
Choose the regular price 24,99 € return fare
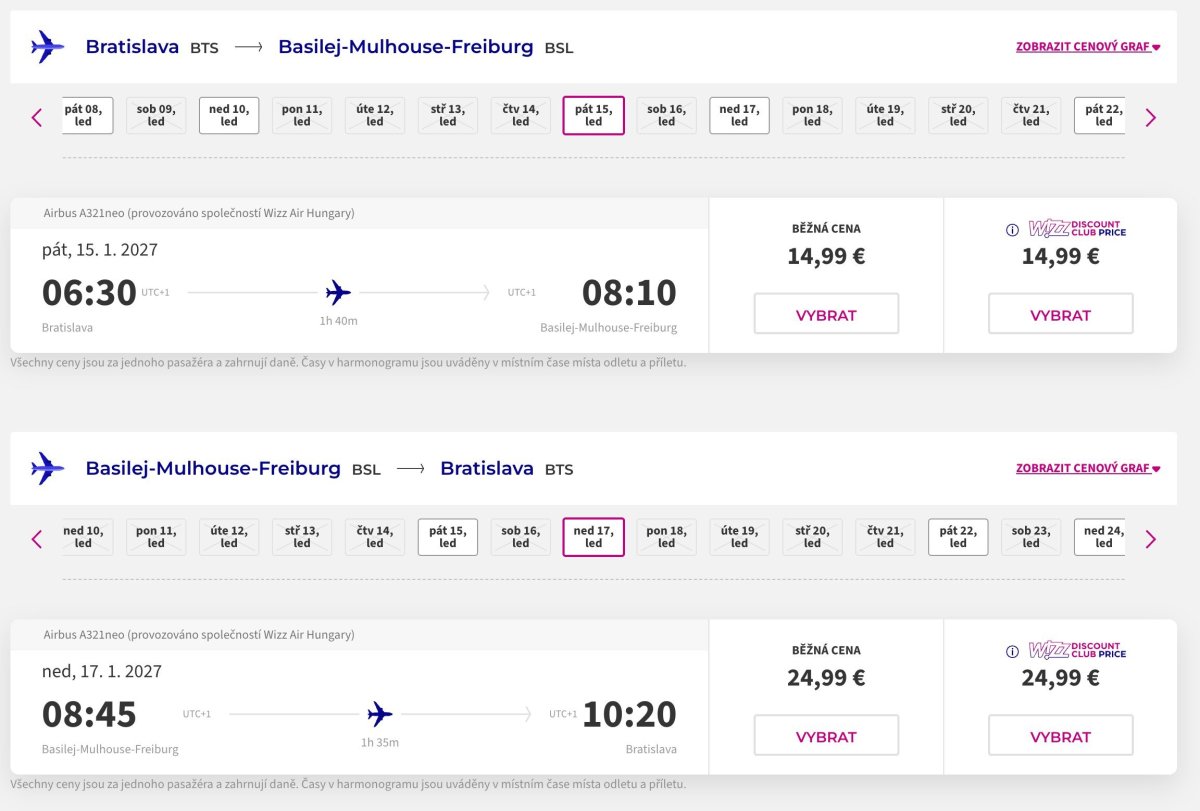point(826,736)
